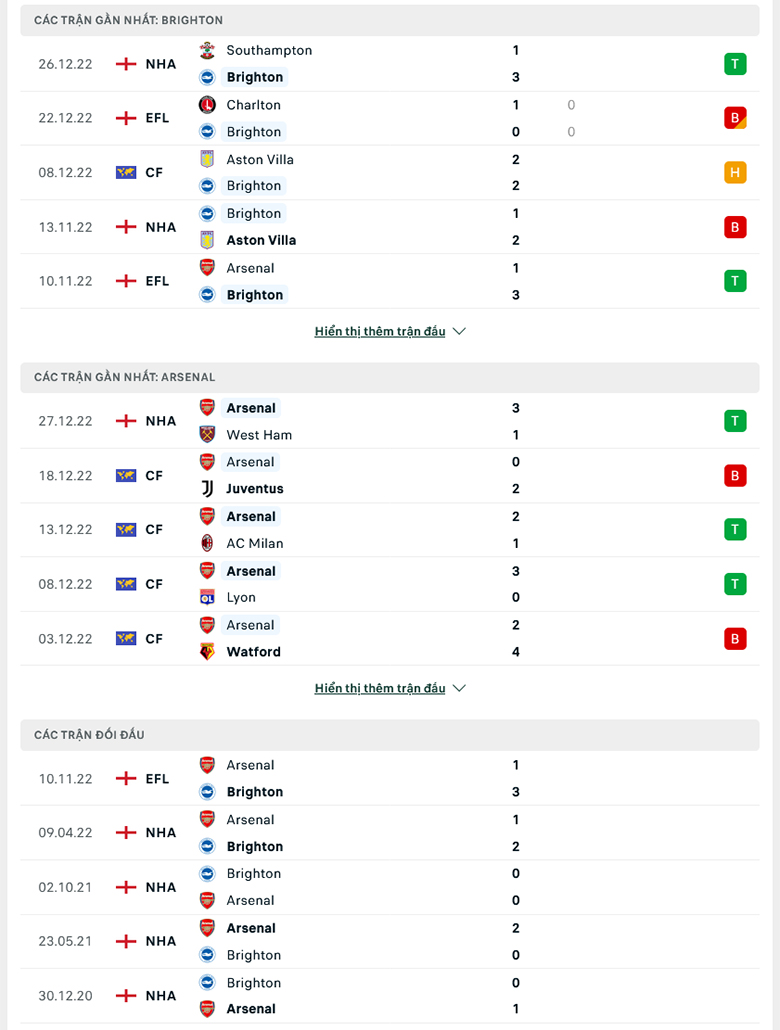
Task: Select the 'Các trận đối đầu' section header
Action: coord(390,734)
